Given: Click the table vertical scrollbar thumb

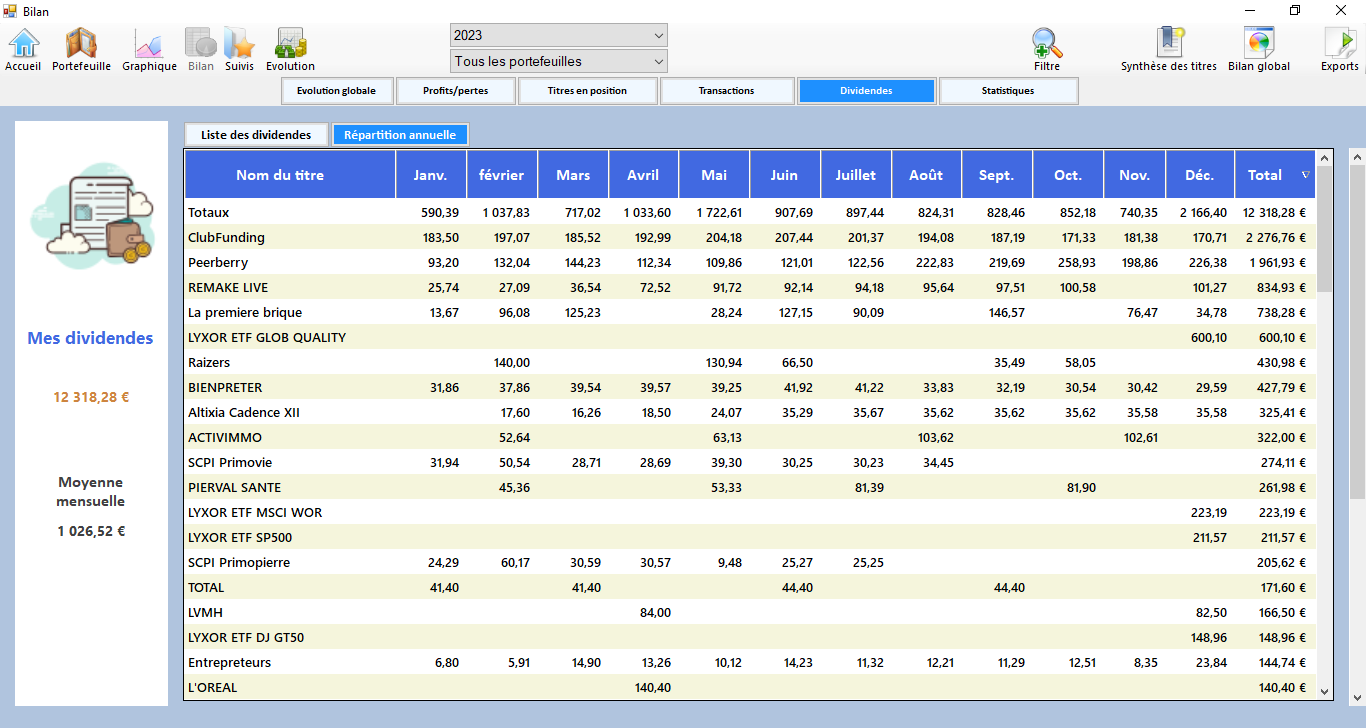Looking at the screenshot, I should pyautogui.click(x=1325, y=229).
